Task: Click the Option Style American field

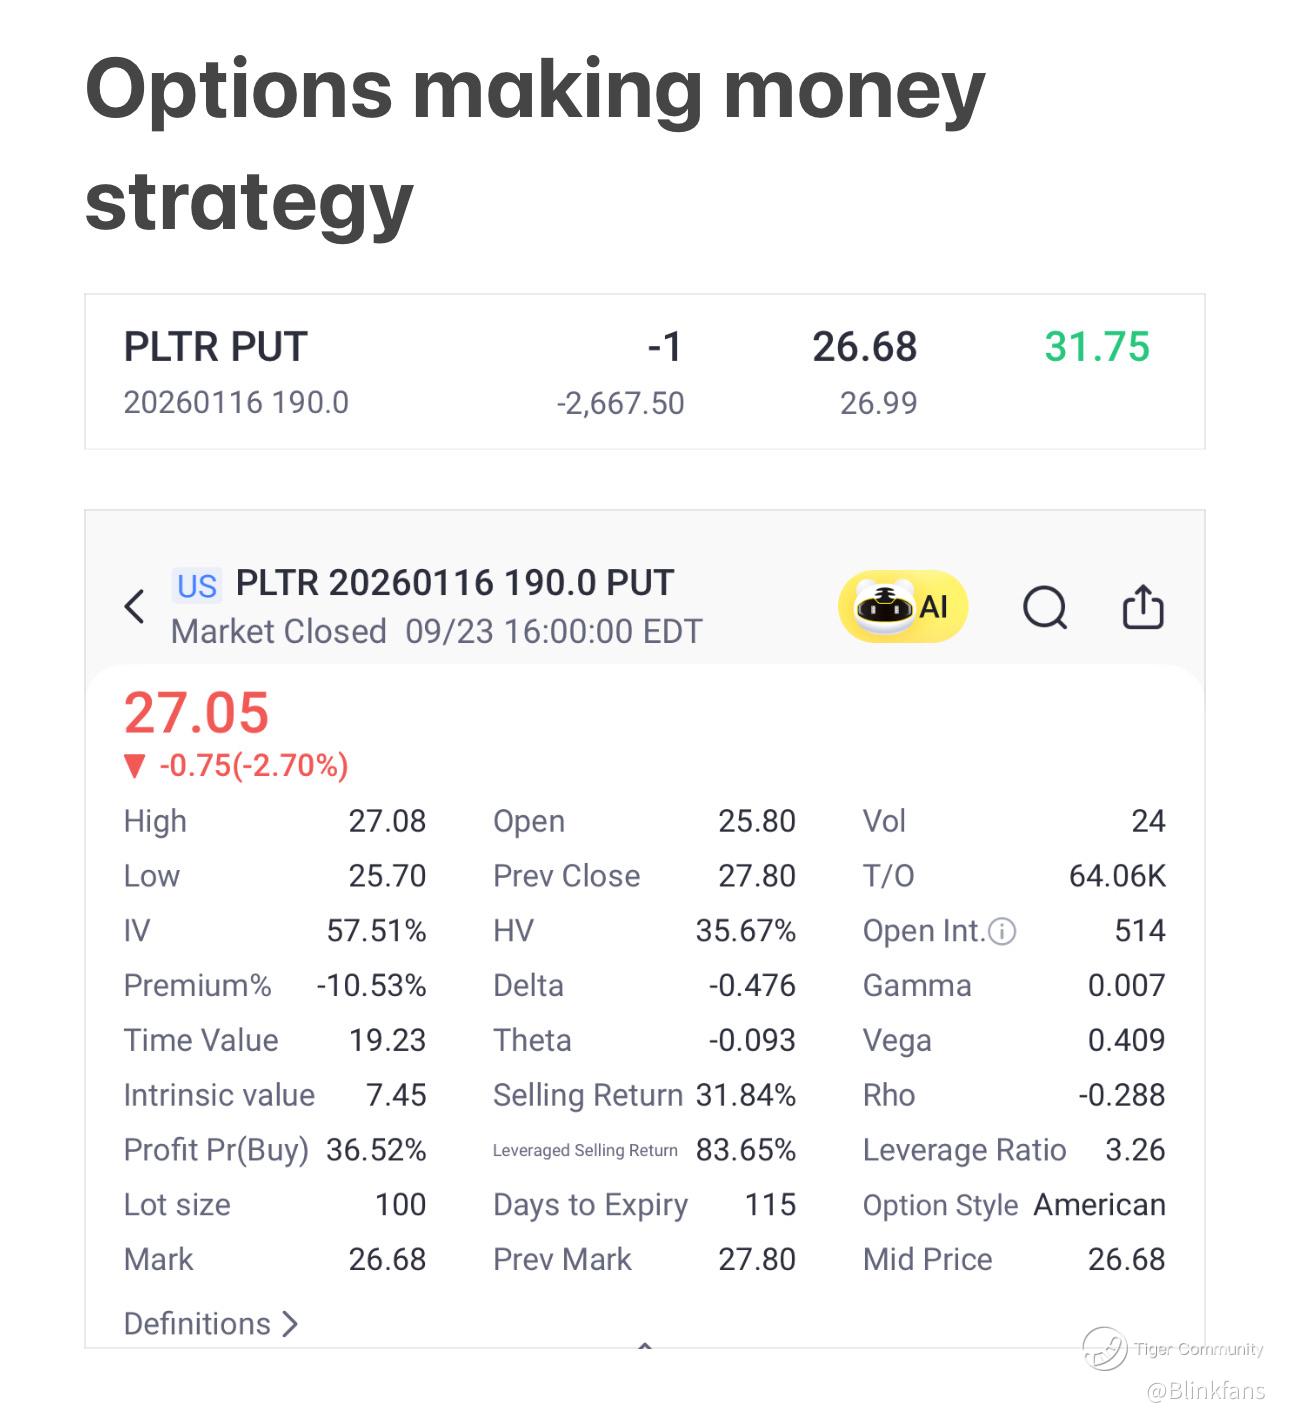Action: pos(1014,1205)
